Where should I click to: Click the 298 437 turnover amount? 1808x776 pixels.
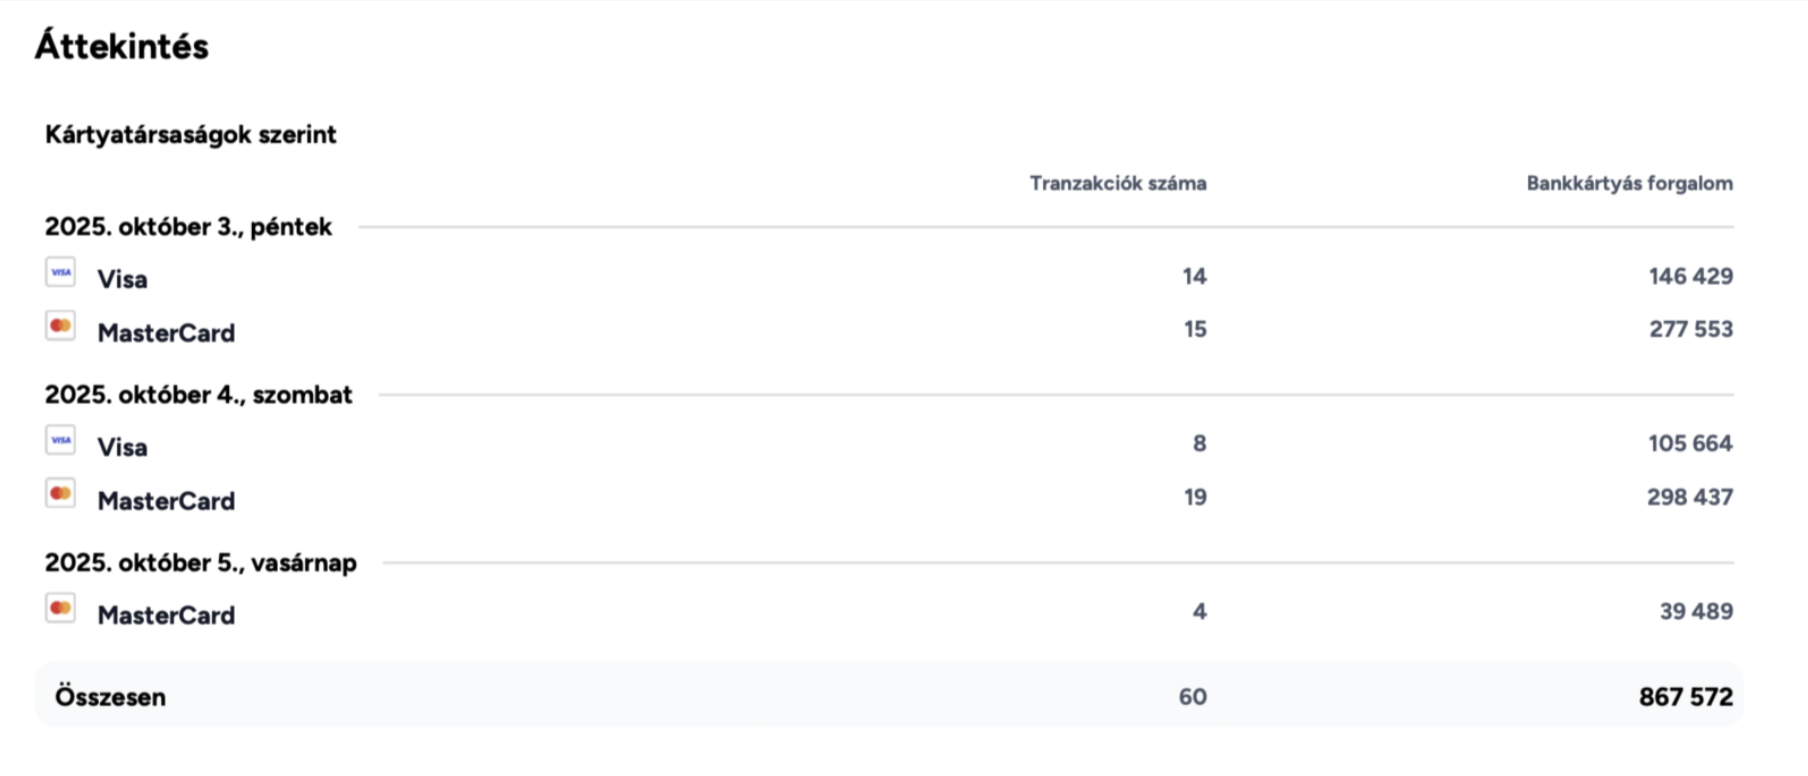coord(1689,497)
